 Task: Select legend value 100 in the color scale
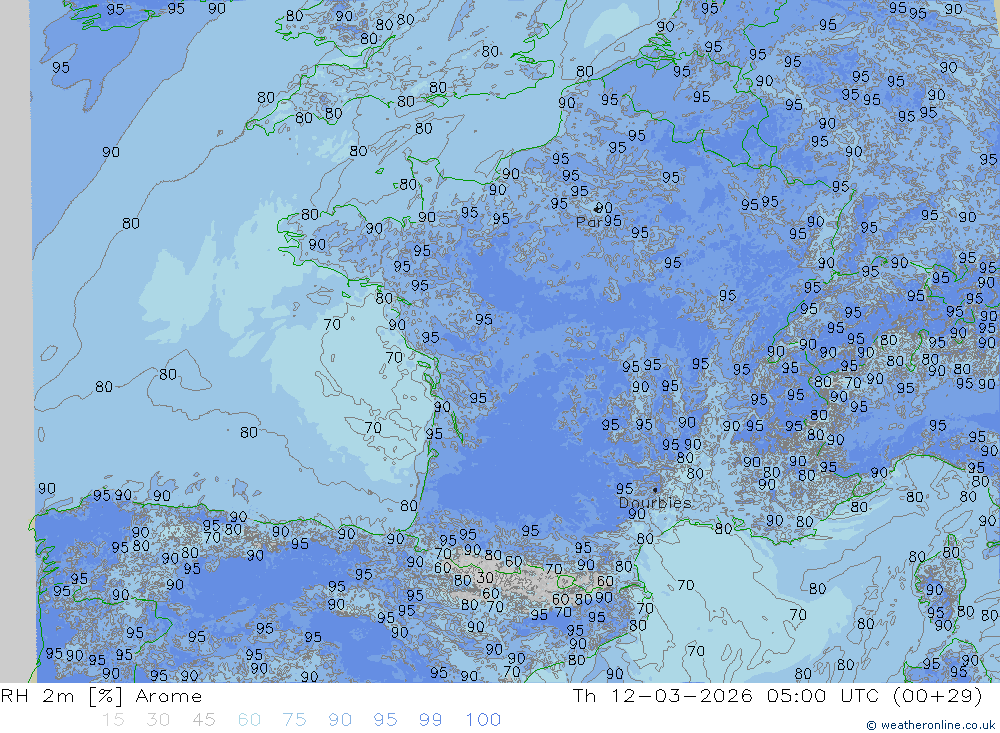(x=483, y=720)
